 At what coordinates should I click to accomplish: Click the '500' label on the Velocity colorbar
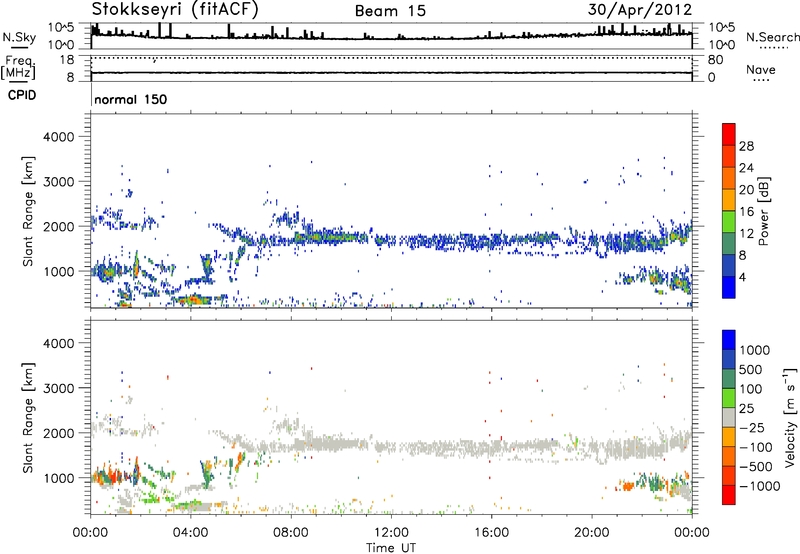pos(751,370)
